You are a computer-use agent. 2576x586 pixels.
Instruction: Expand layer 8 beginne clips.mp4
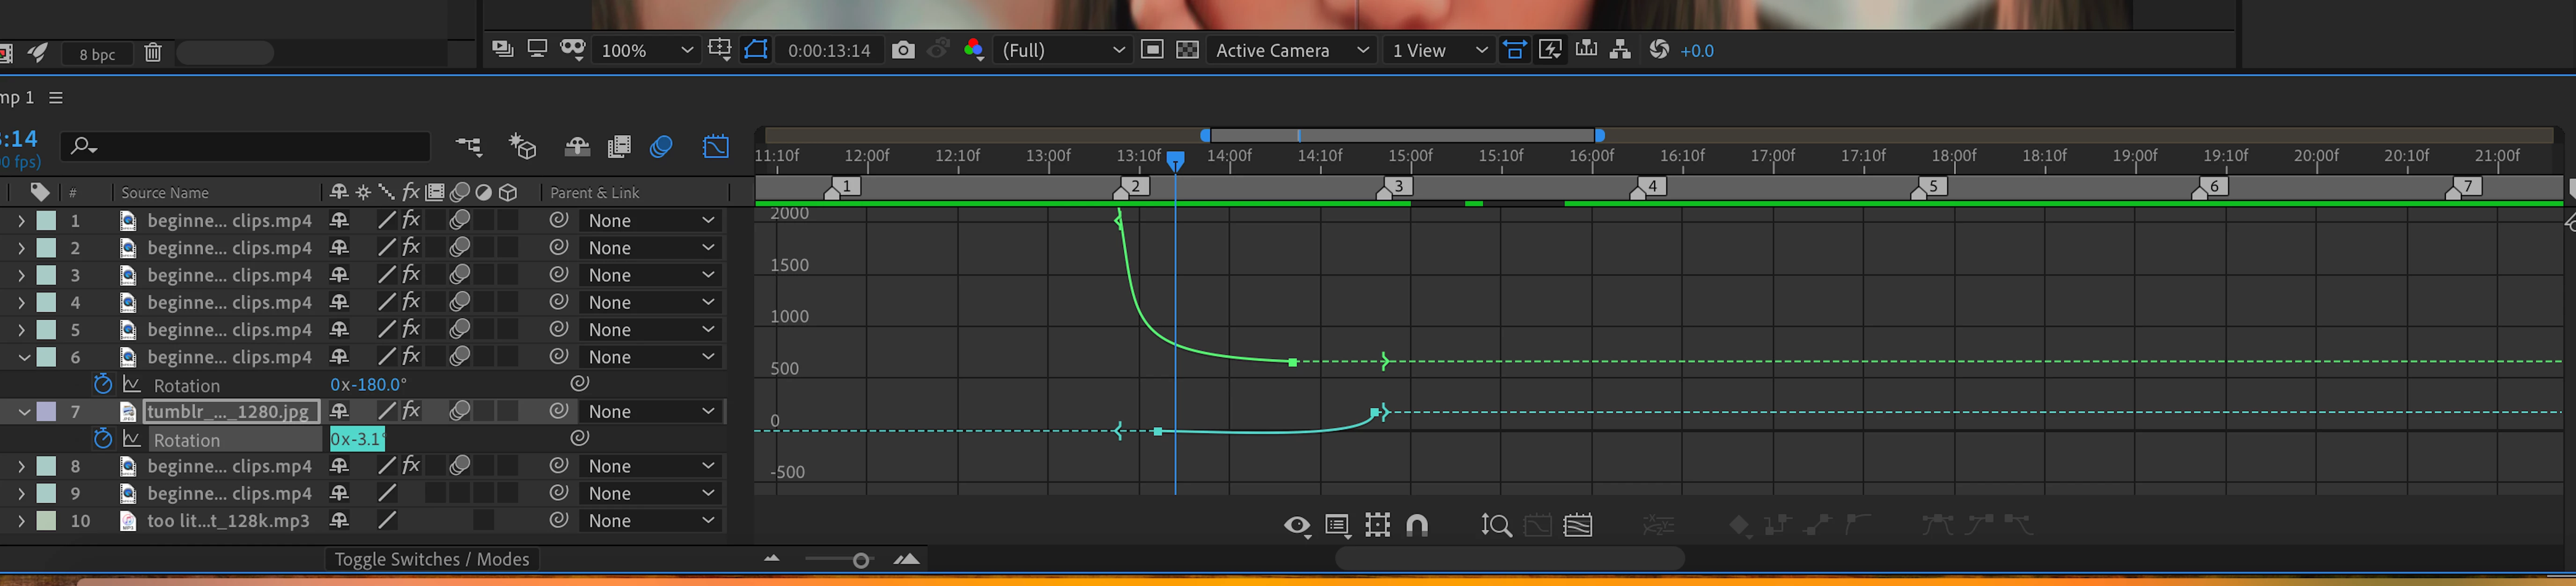pos(21,466)
